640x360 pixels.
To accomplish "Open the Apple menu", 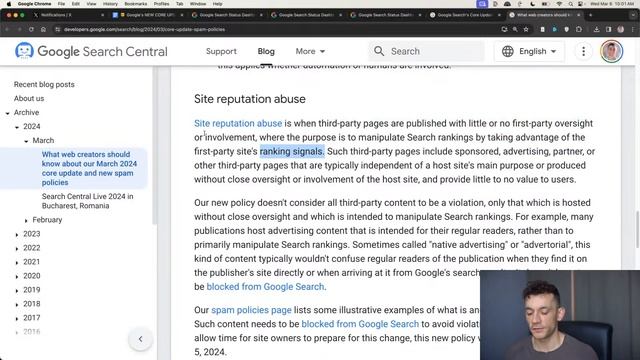I will coord(9,4).
